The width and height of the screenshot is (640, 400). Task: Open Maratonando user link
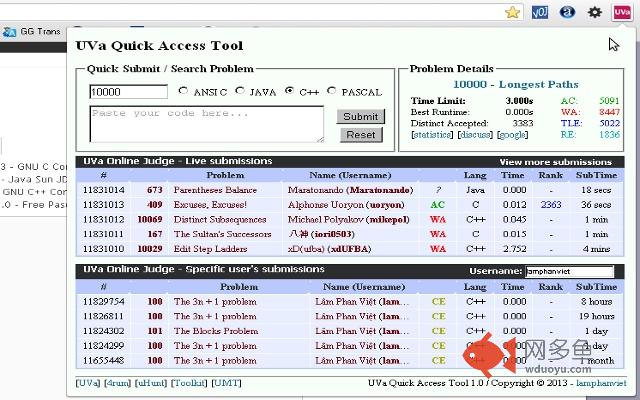point(350,190)
